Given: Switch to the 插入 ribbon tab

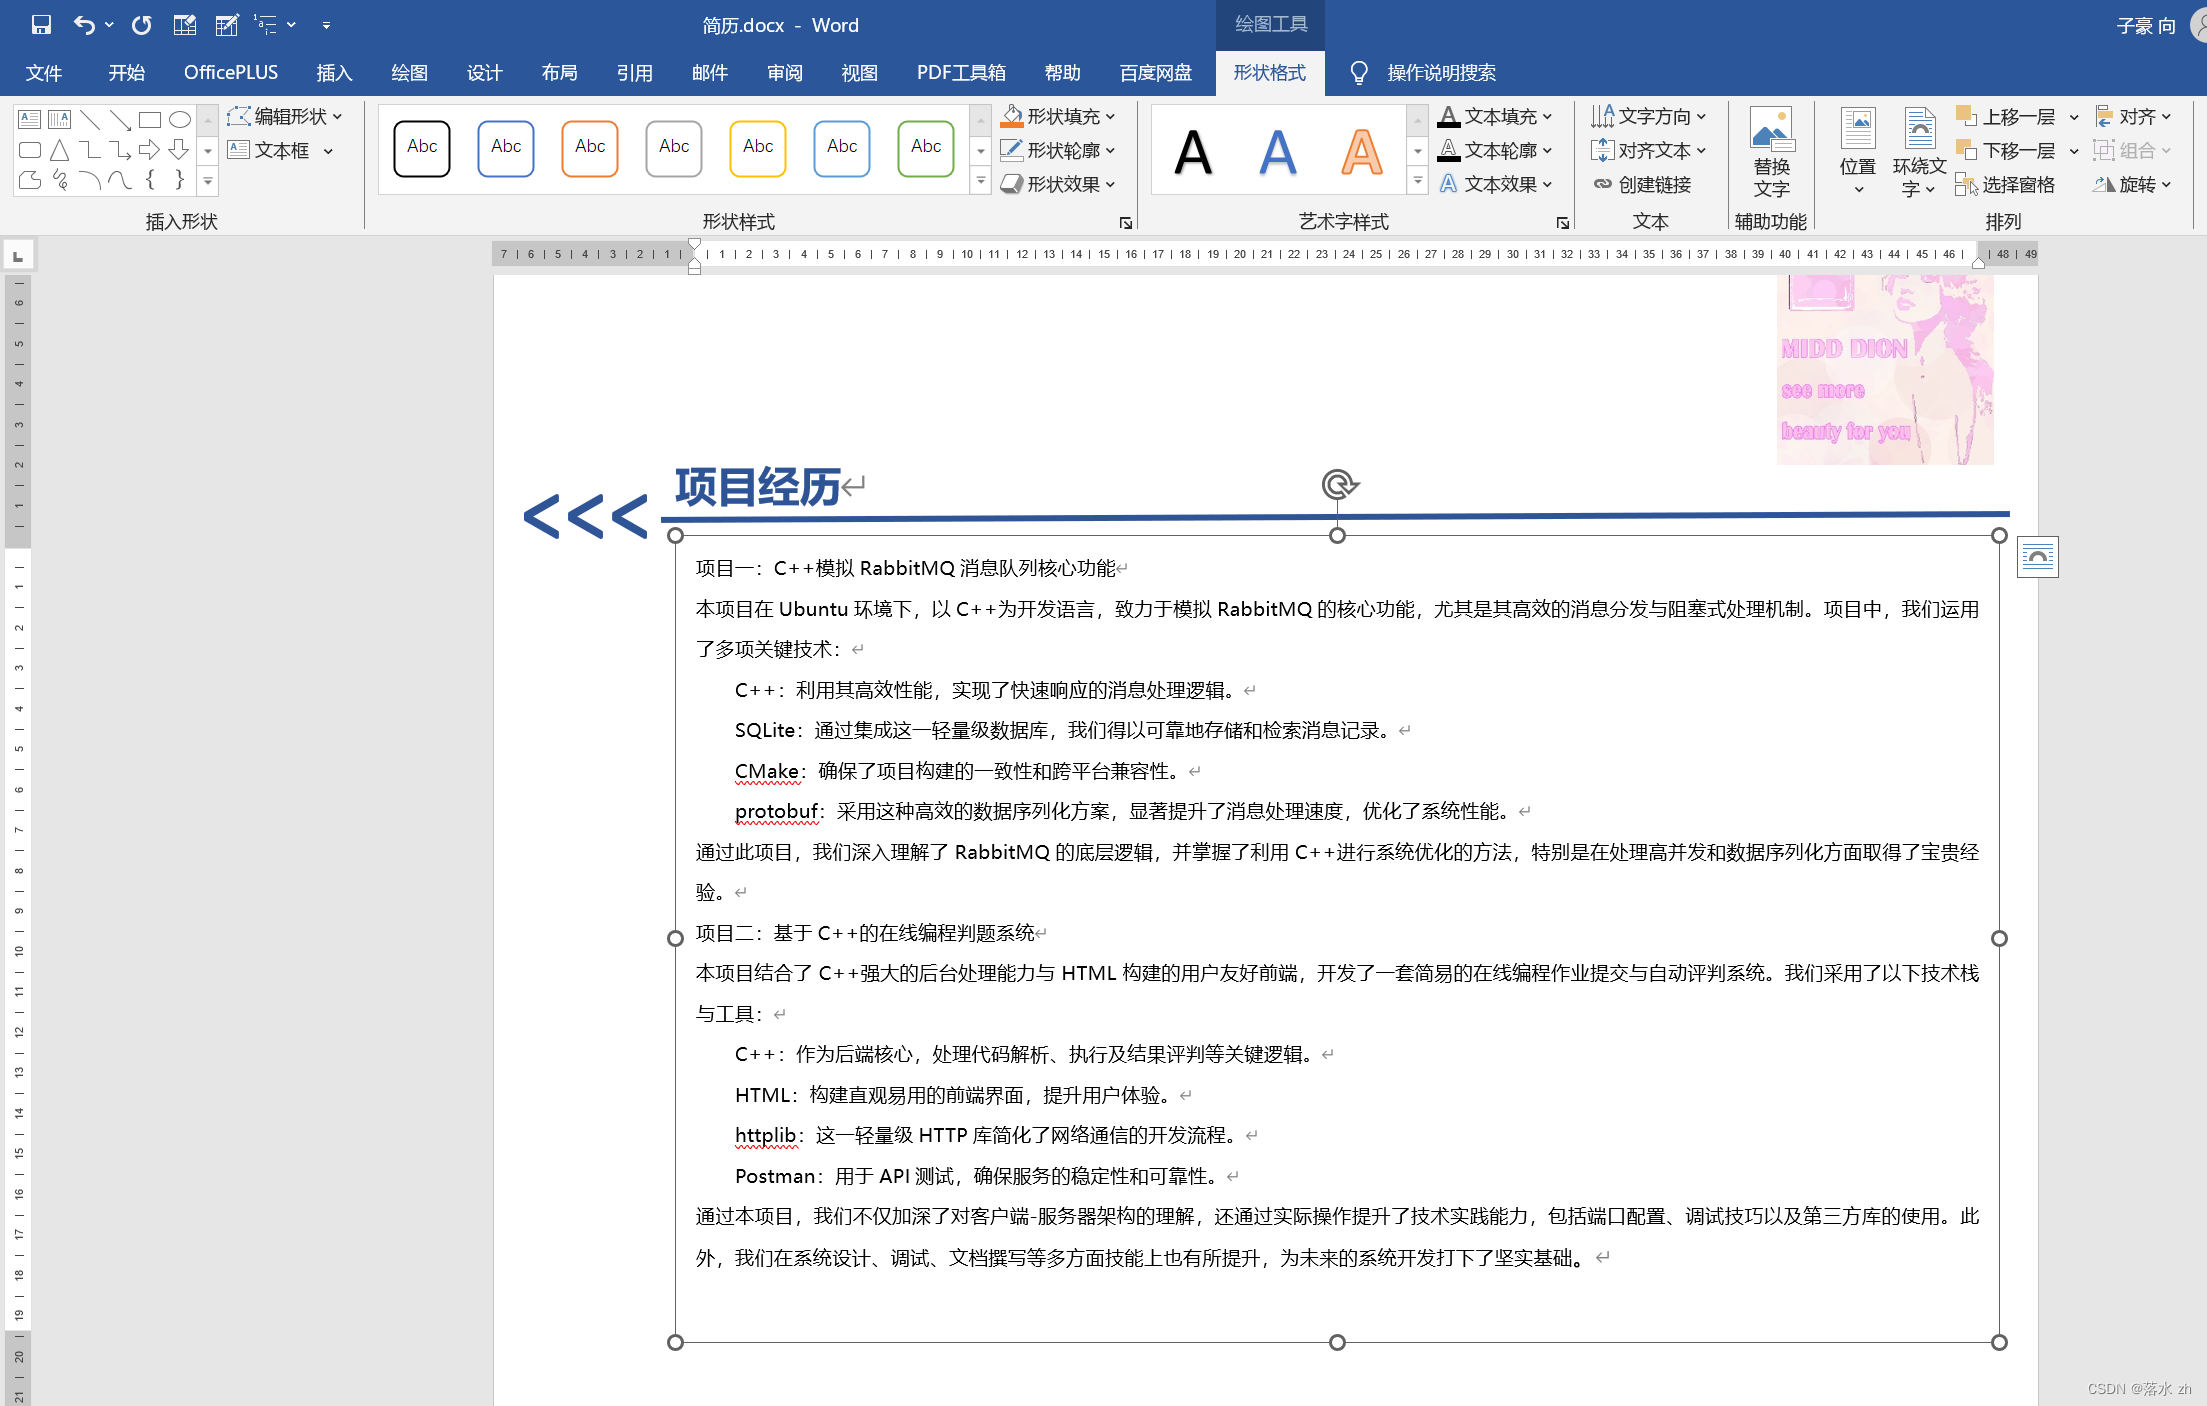Looking at the screenshot, I should click(x=334, y=73).
